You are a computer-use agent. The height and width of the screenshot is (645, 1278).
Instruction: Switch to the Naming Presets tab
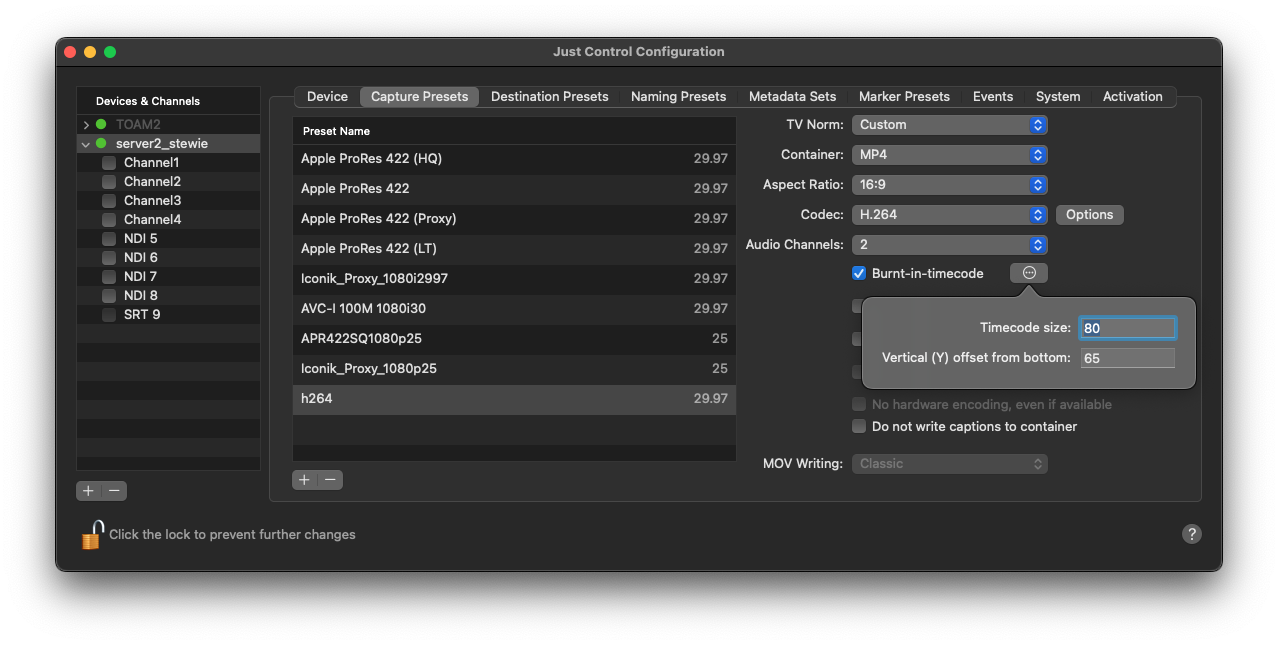pos(678,97)
